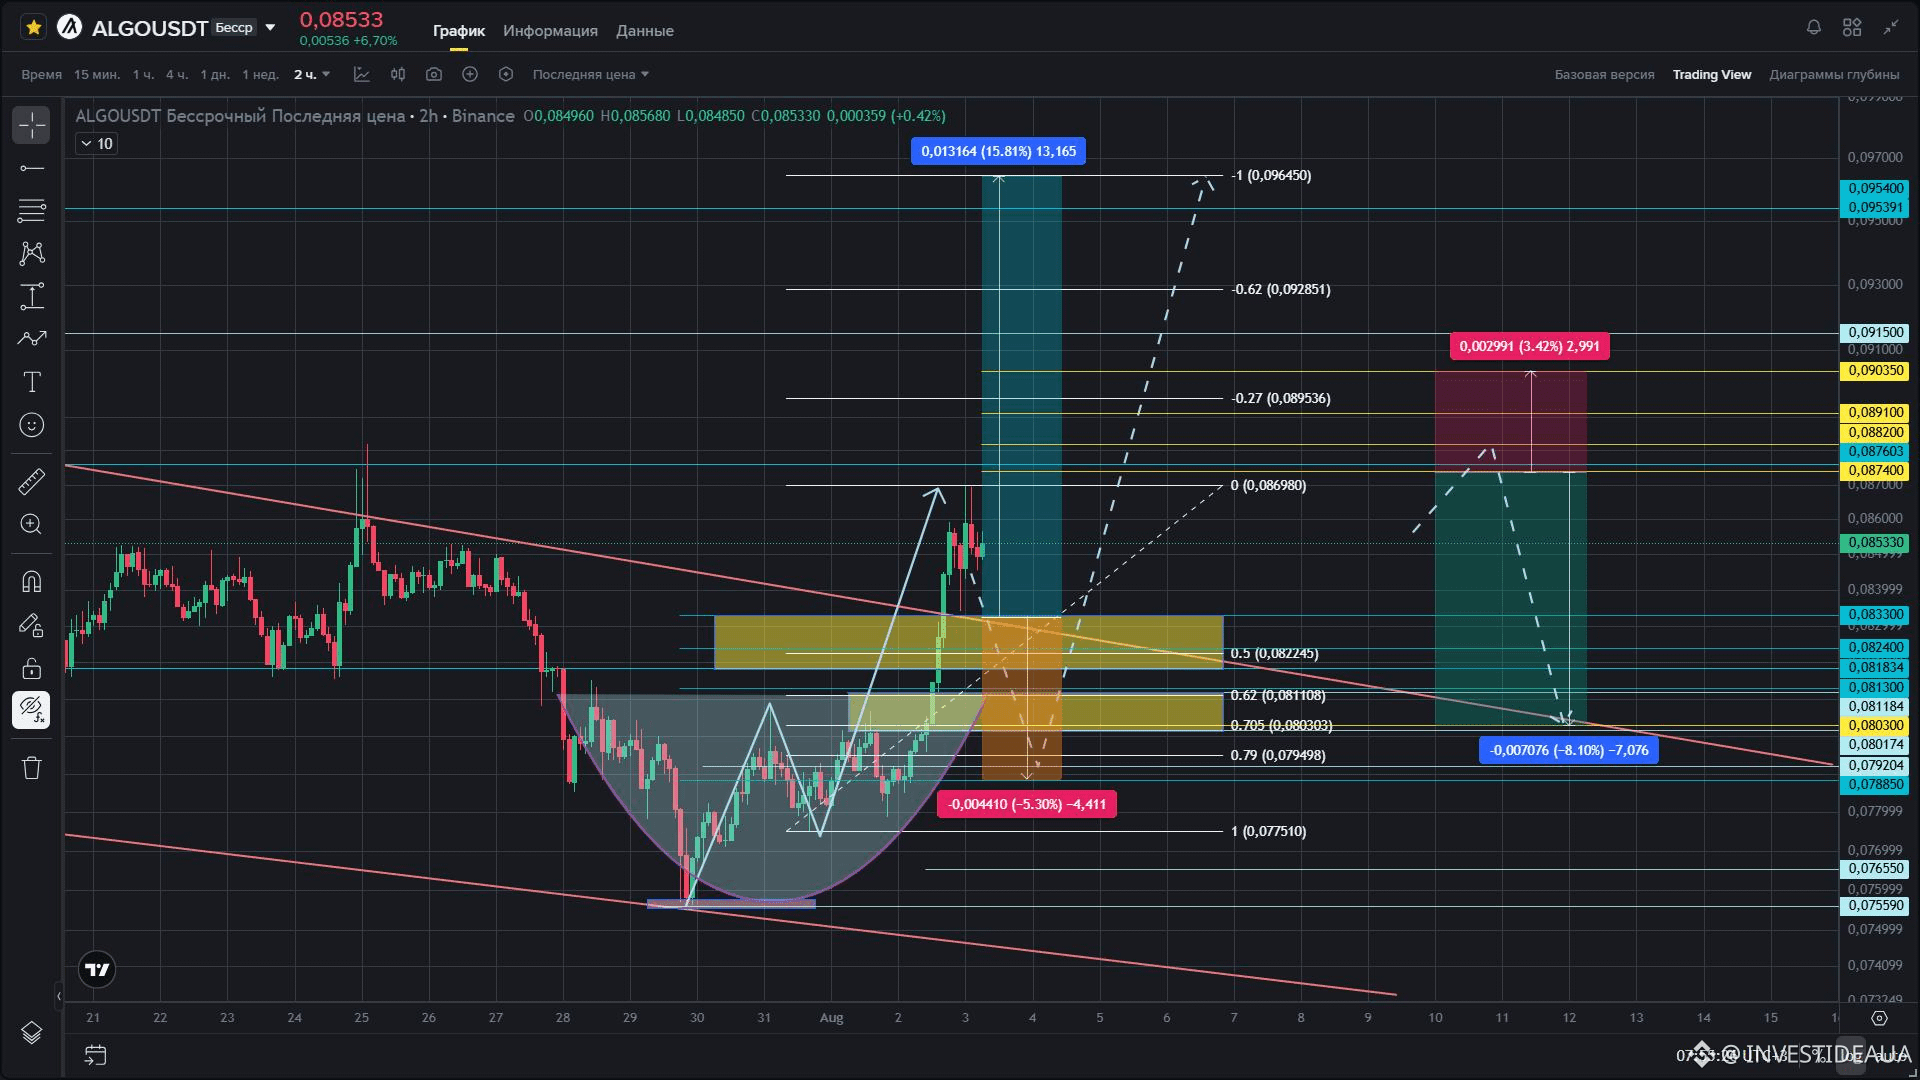Select the Trading View chart mode
Image resolution: width=1920 pixels, height=1080 pixels.
pos(1712,75)
